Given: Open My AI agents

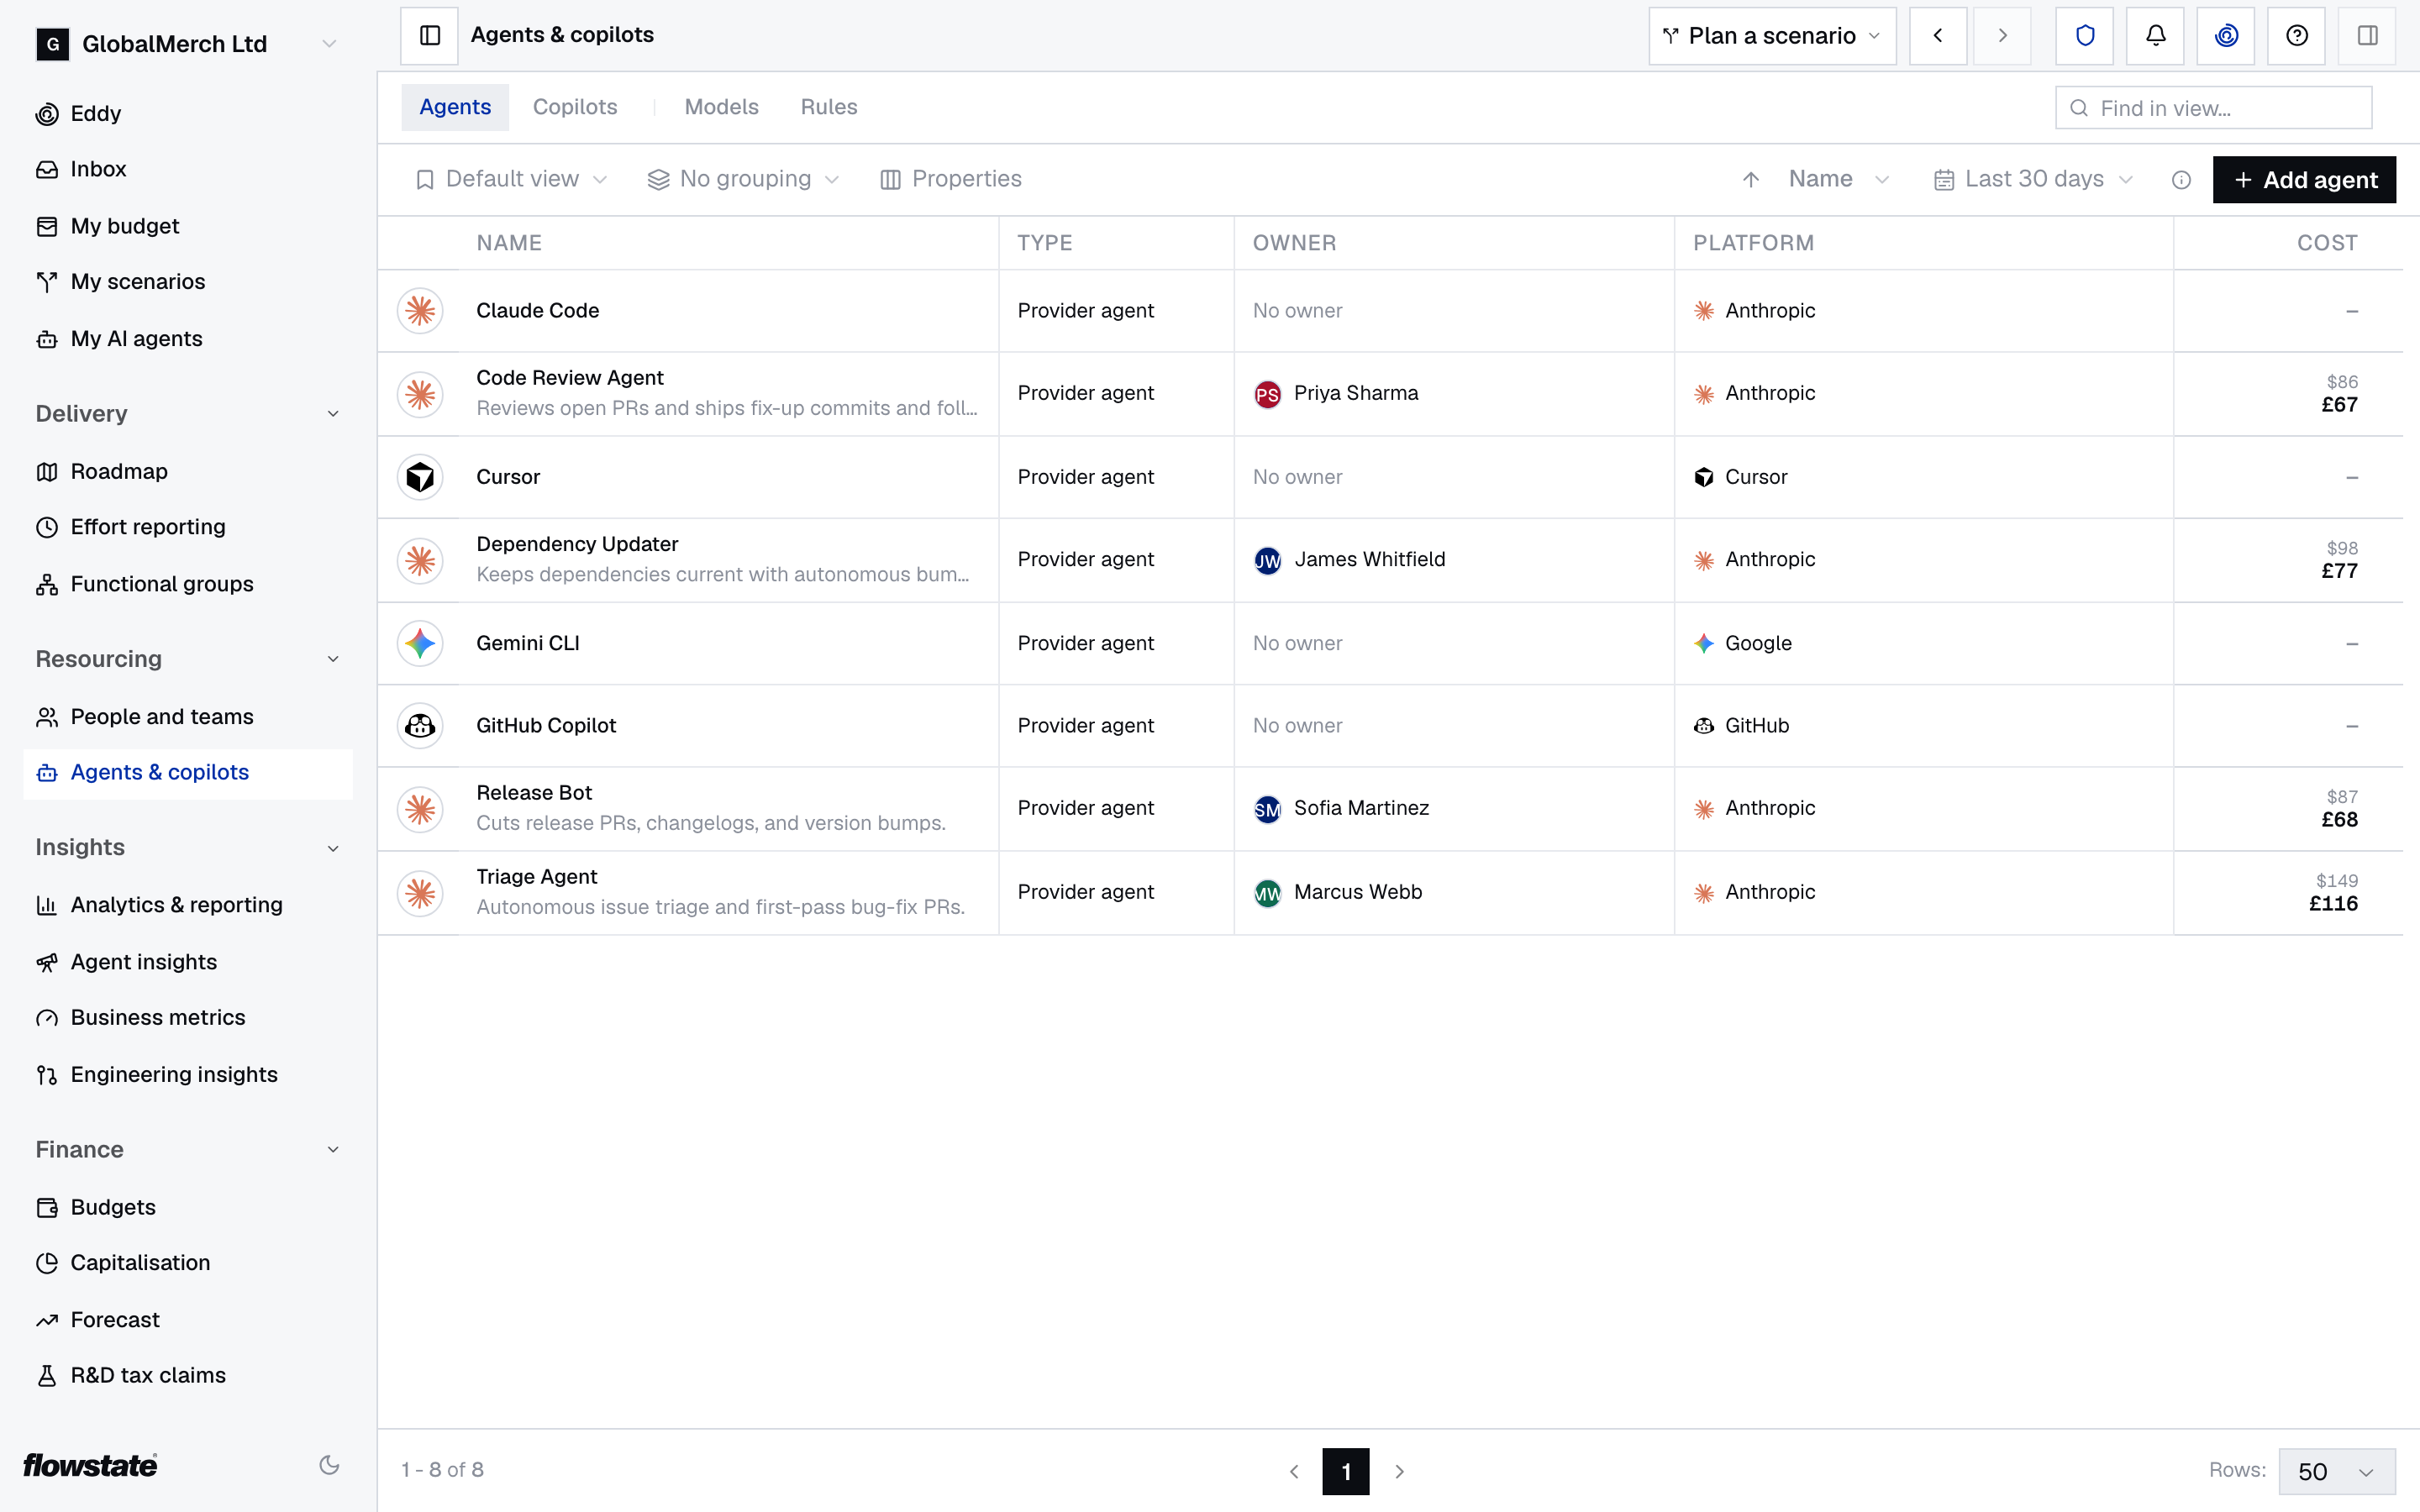Looking at the screenshot, I should click(188, 339).
